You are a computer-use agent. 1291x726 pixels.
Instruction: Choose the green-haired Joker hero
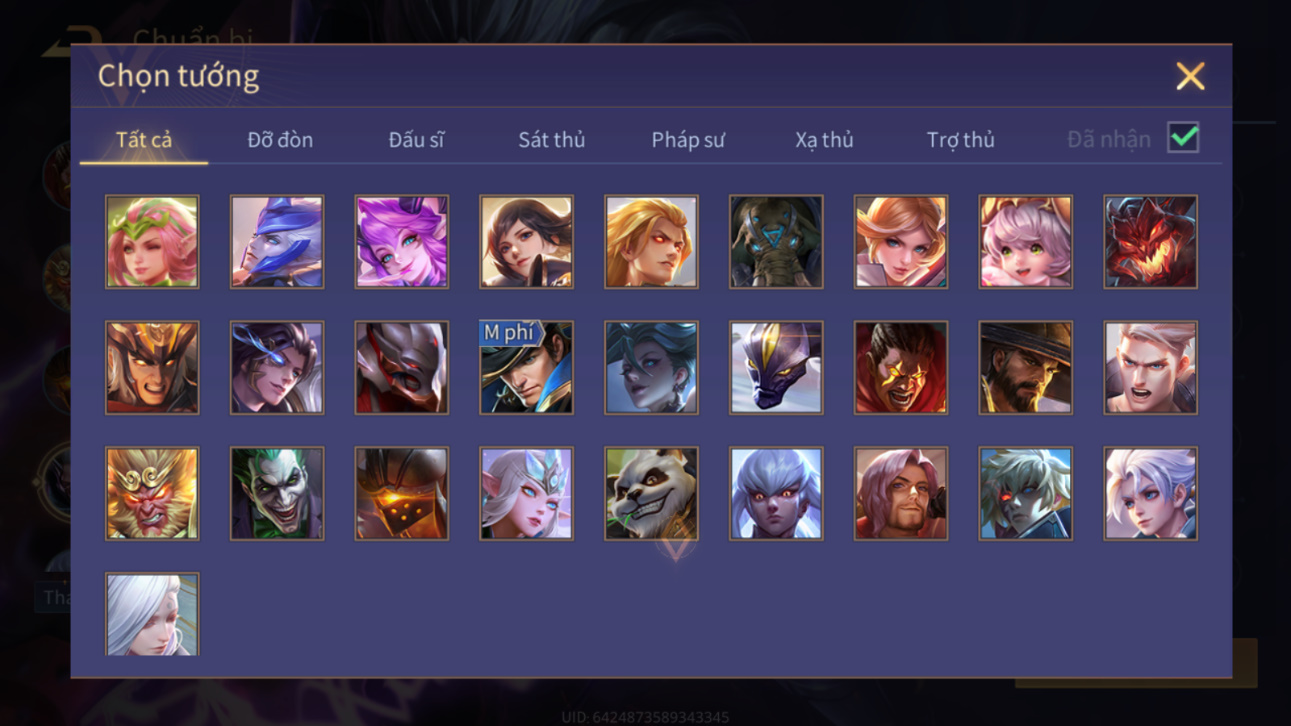click(x=277, y=494)
